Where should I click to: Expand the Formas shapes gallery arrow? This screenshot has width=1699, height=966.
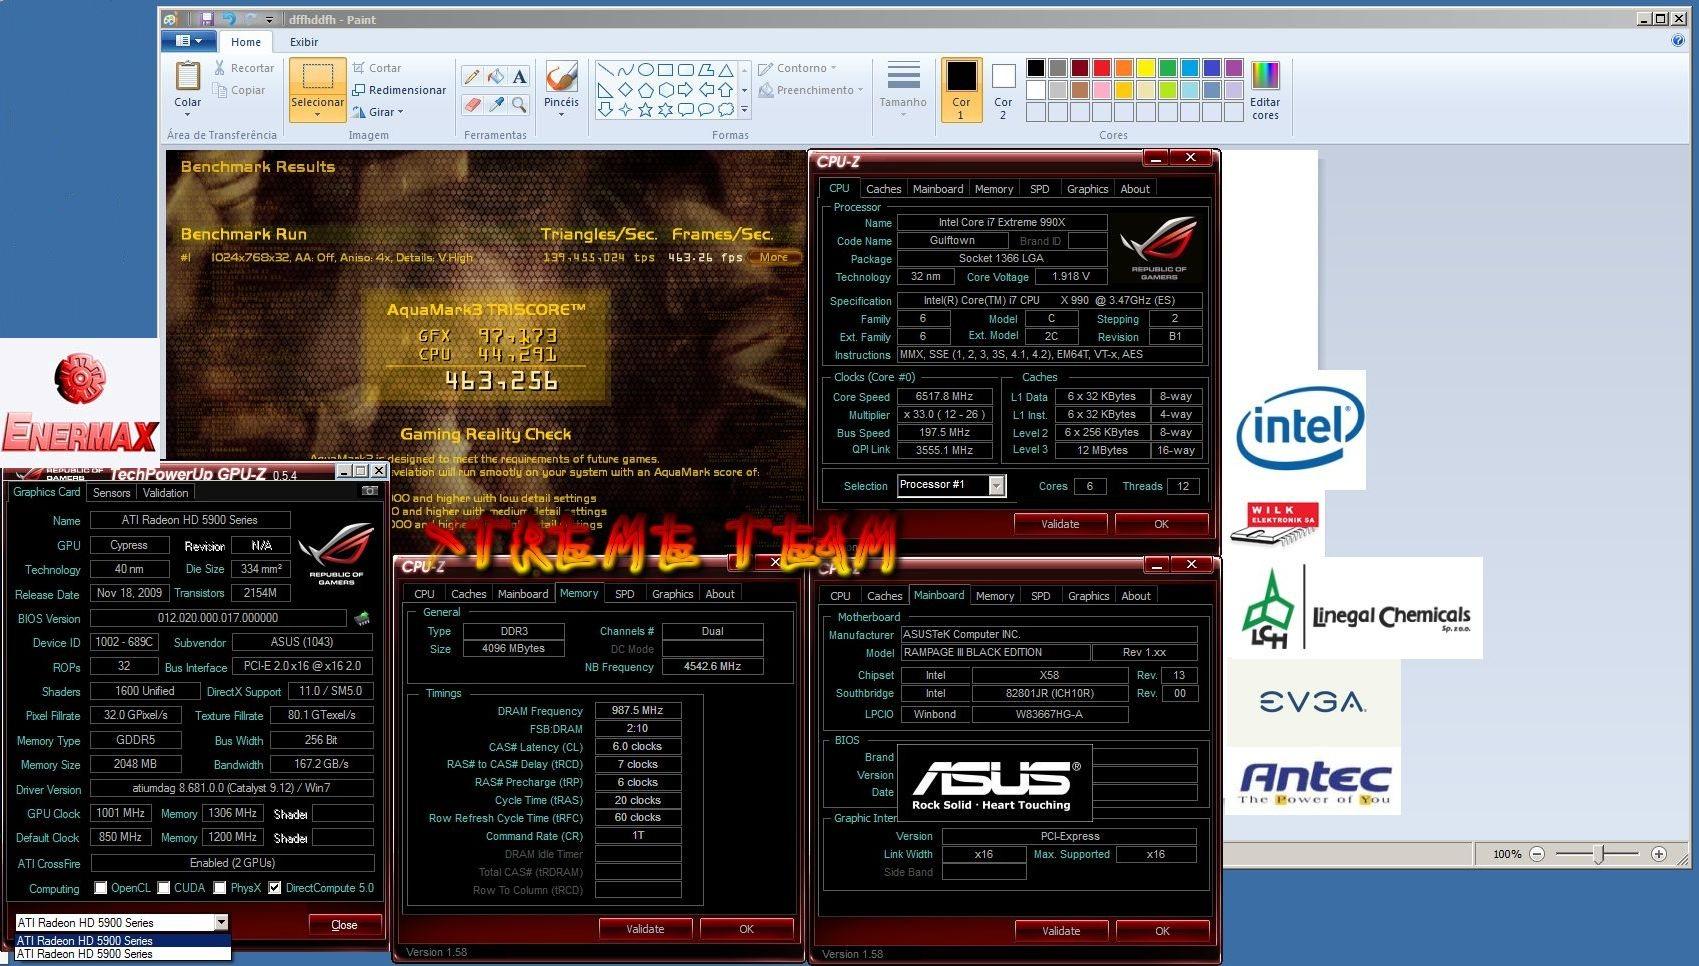tap(744, 109)
